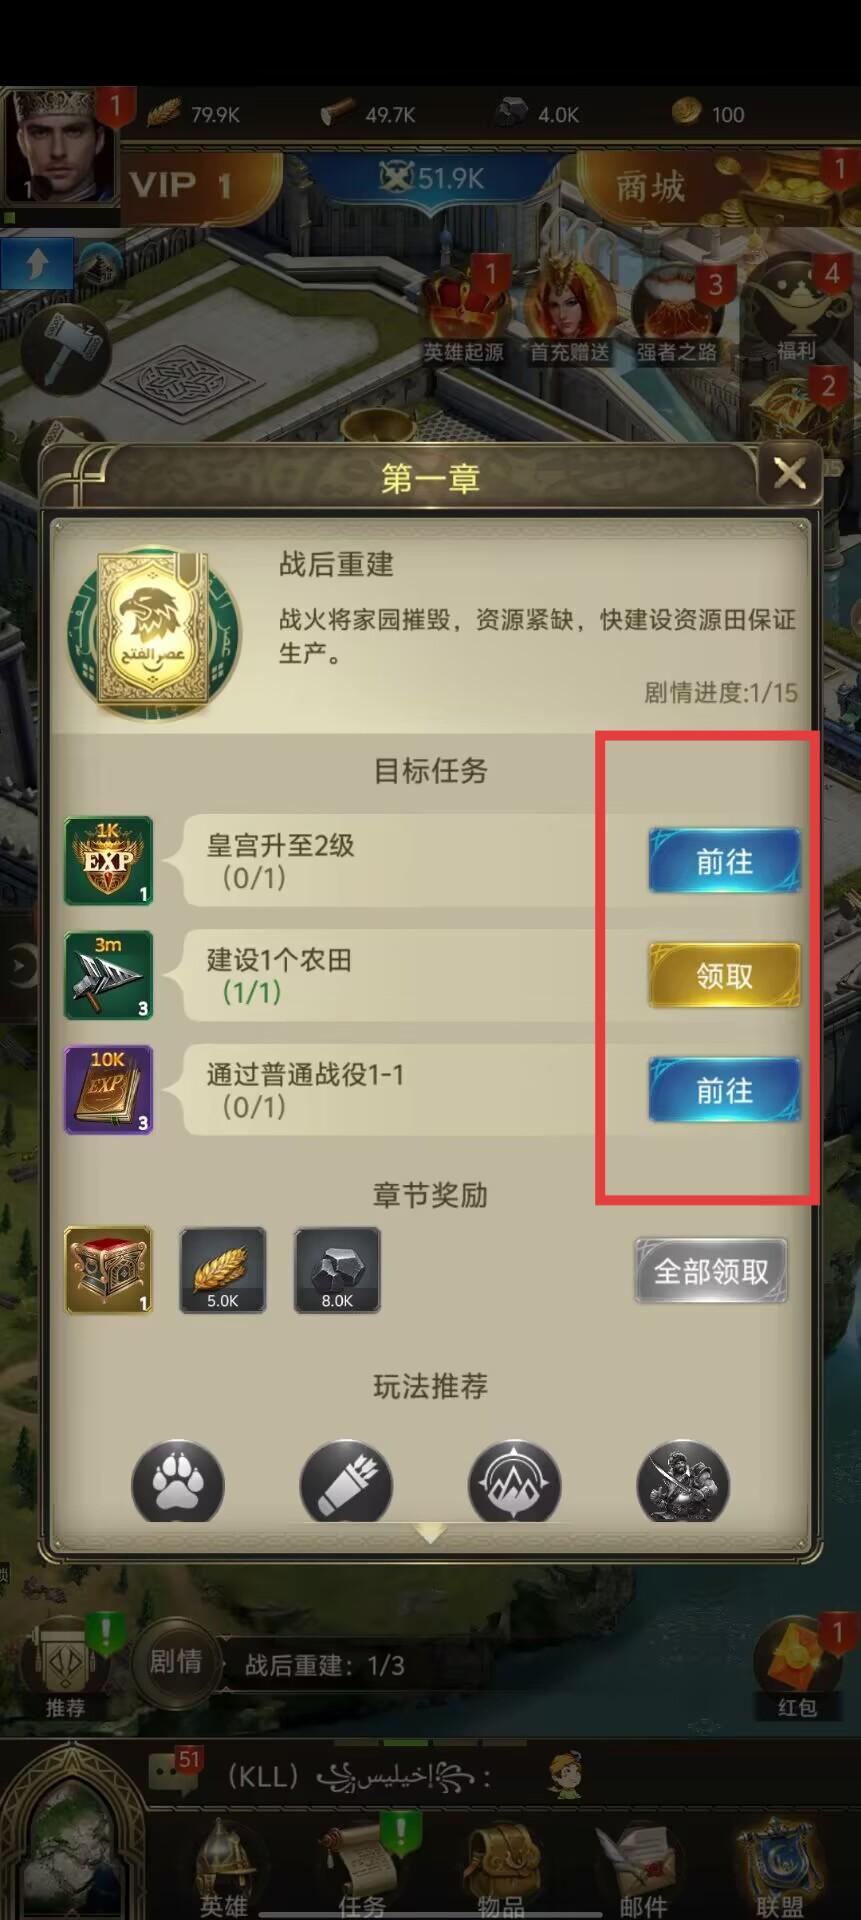The height and width of the screenshot is (1920, 861).
Task: Select the treasure chest chapter reward
Action: pos(108,1270)
